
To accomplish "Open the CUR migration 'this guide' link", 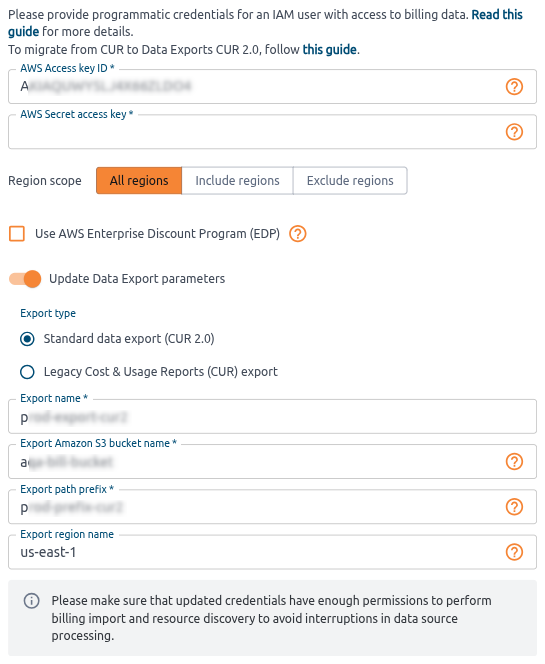I will pyautogui.click(x=329, y=50).
